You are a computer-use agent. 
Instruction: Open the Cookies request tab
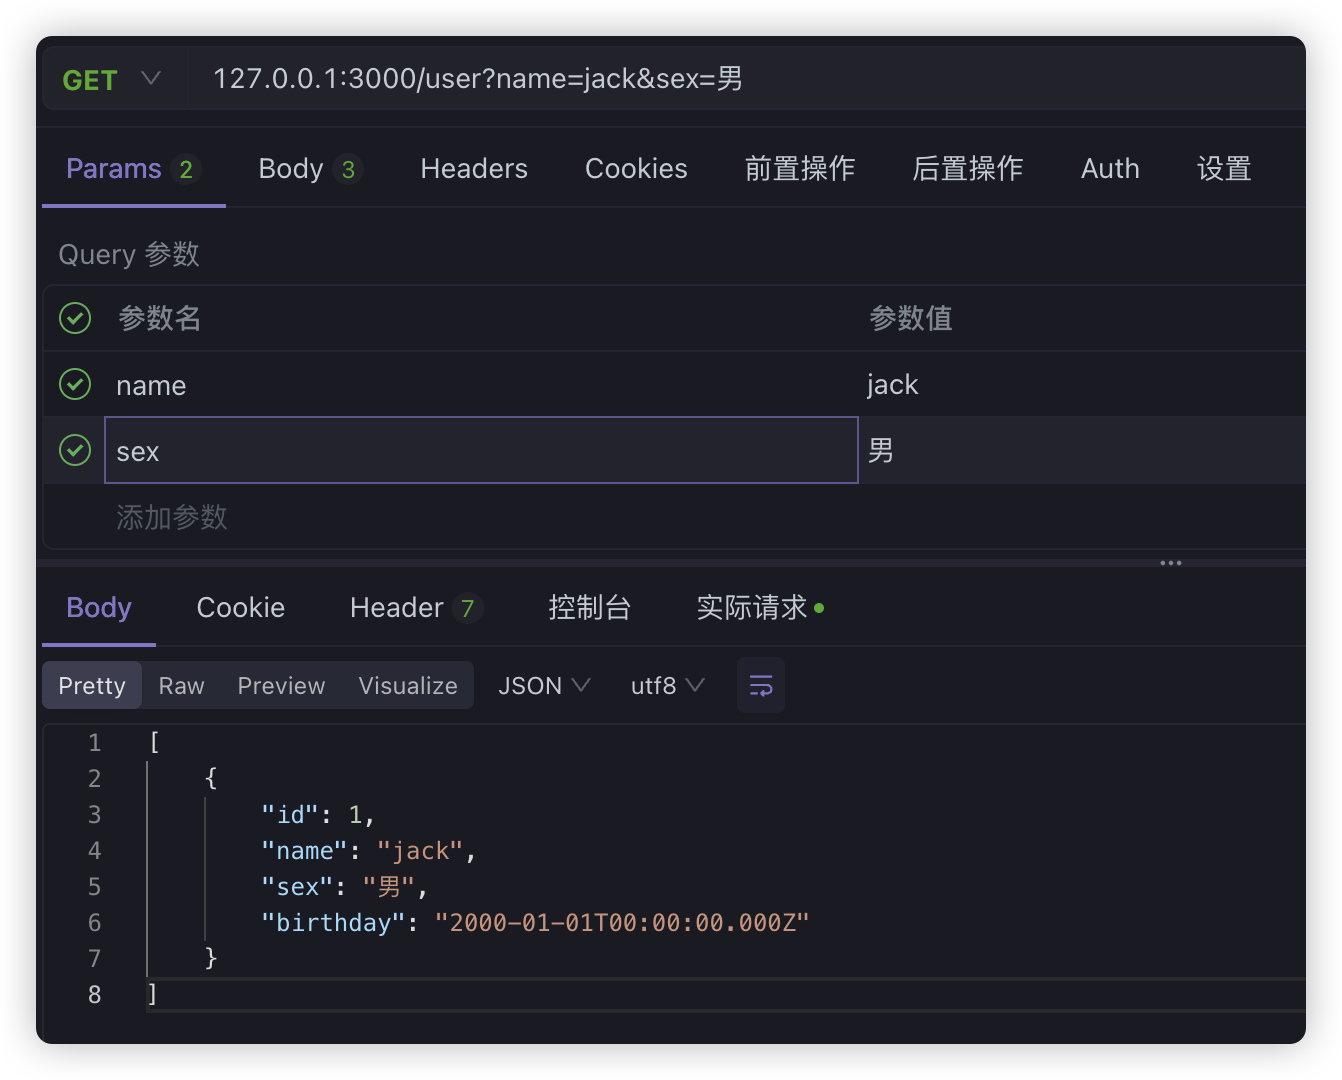(x=635, y=168)
